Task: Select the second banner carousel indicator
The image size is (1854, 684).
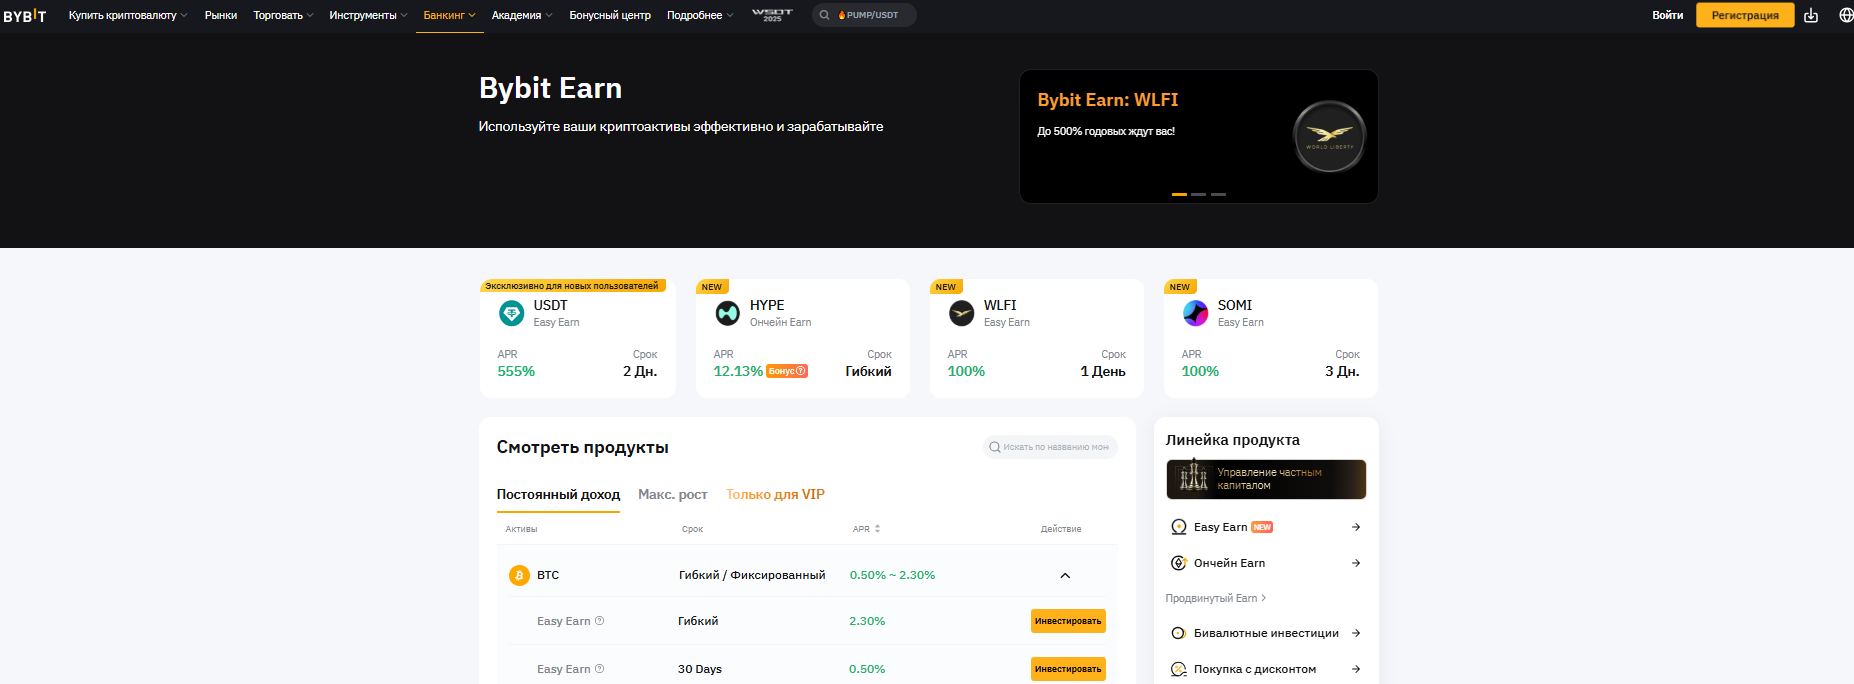Action: [x=1198, y=194]
